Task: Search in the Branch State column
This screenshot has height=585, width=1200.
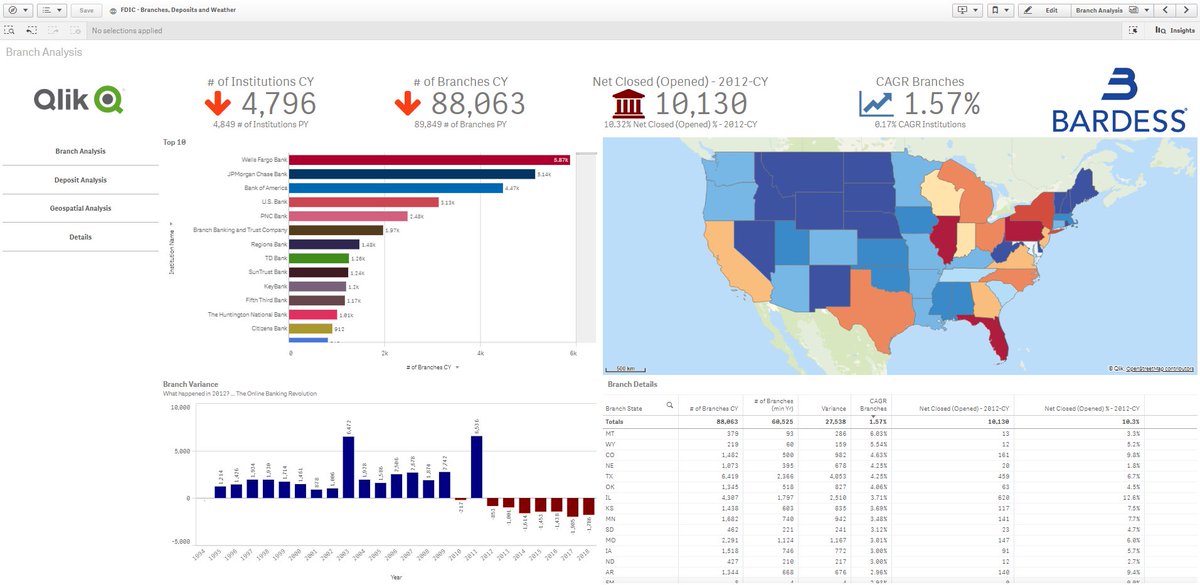Action: point(669,406)
